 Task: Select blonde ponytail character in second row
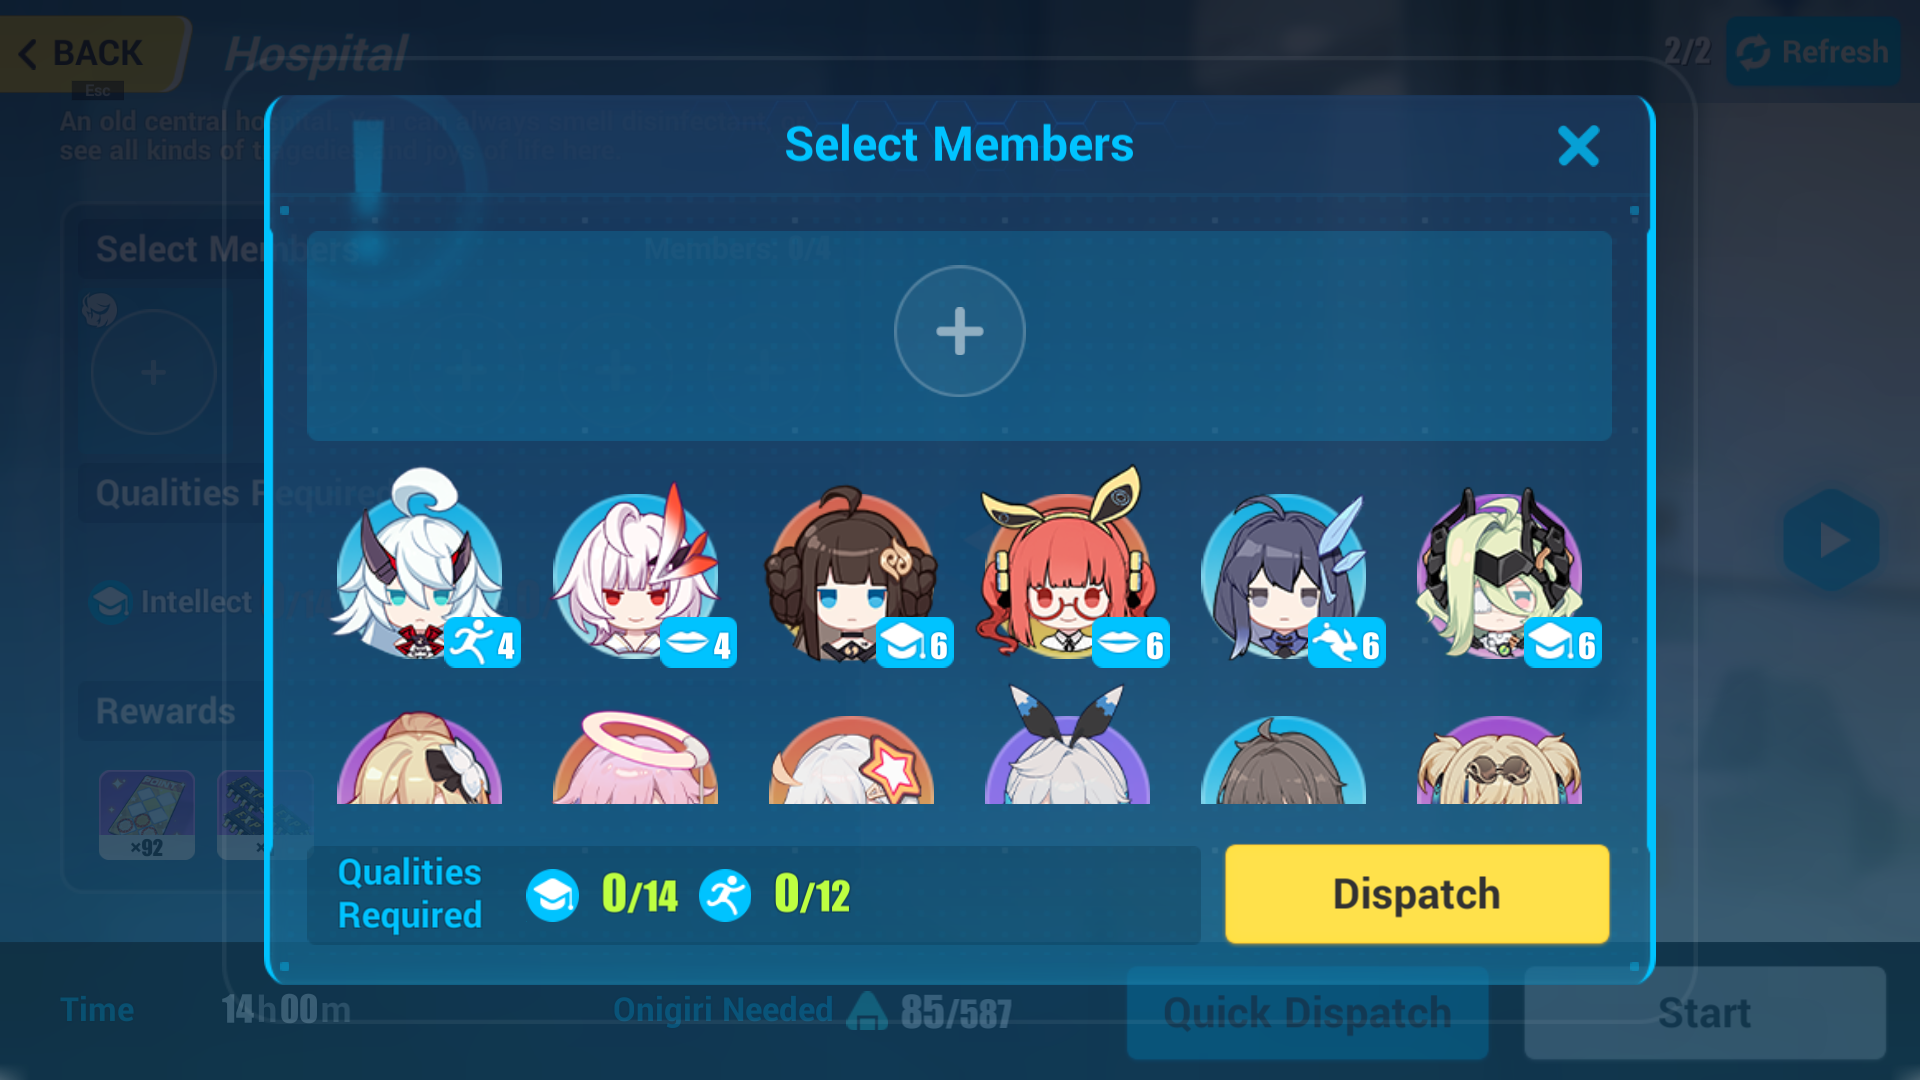click(420, 758)
